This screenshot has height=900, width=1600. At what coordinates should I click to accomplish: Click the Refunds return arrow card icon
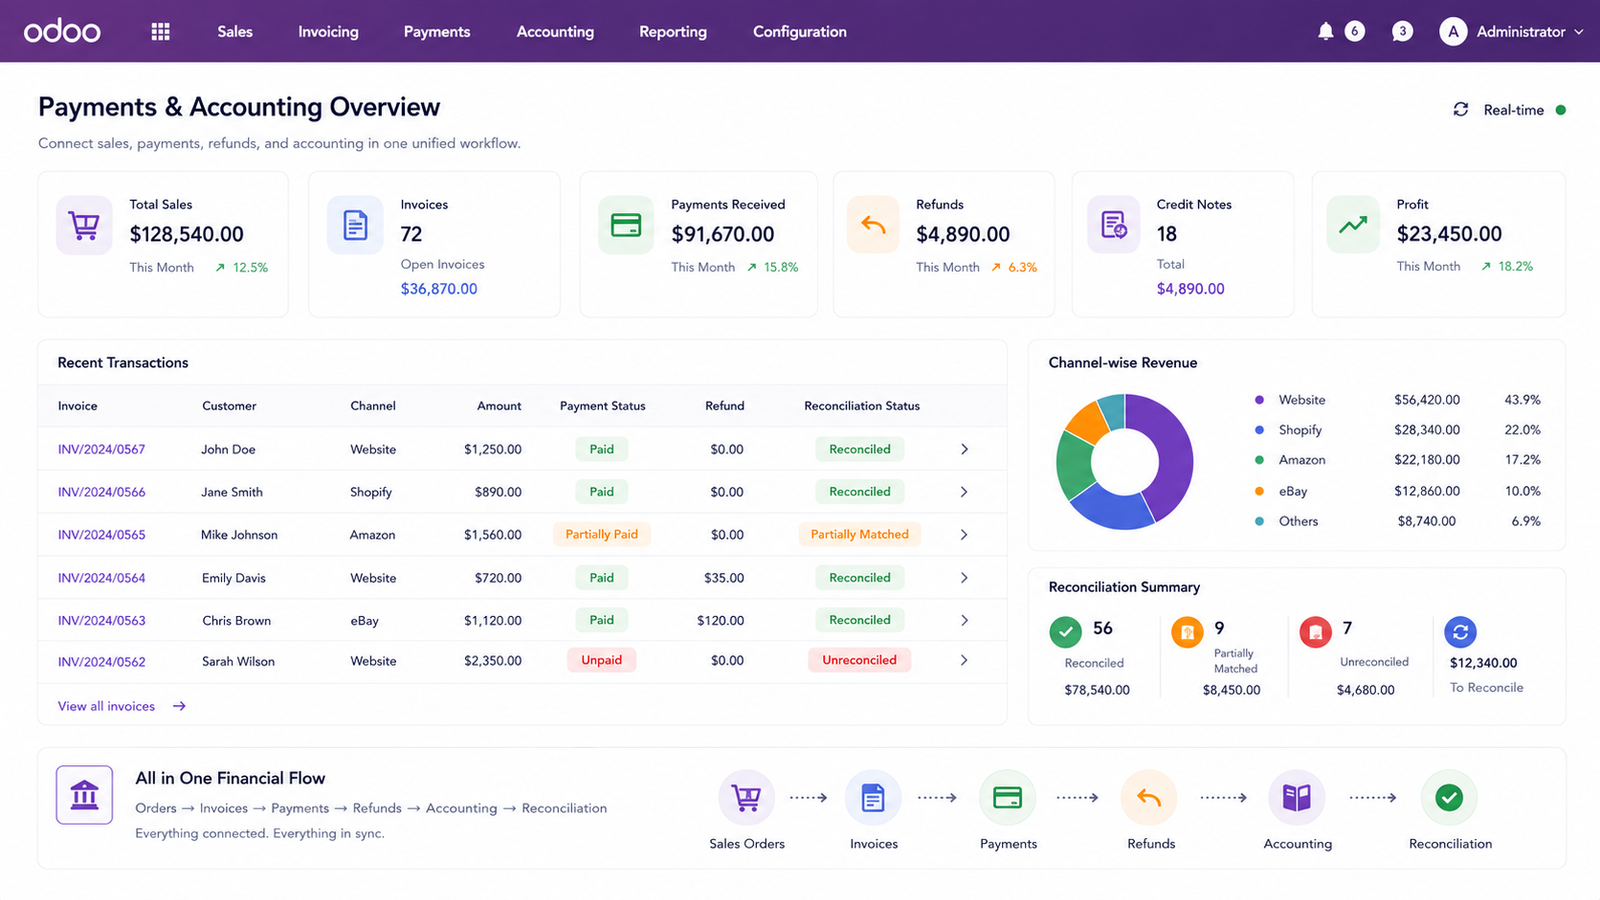pyautogui.click(x=873, y=225)
